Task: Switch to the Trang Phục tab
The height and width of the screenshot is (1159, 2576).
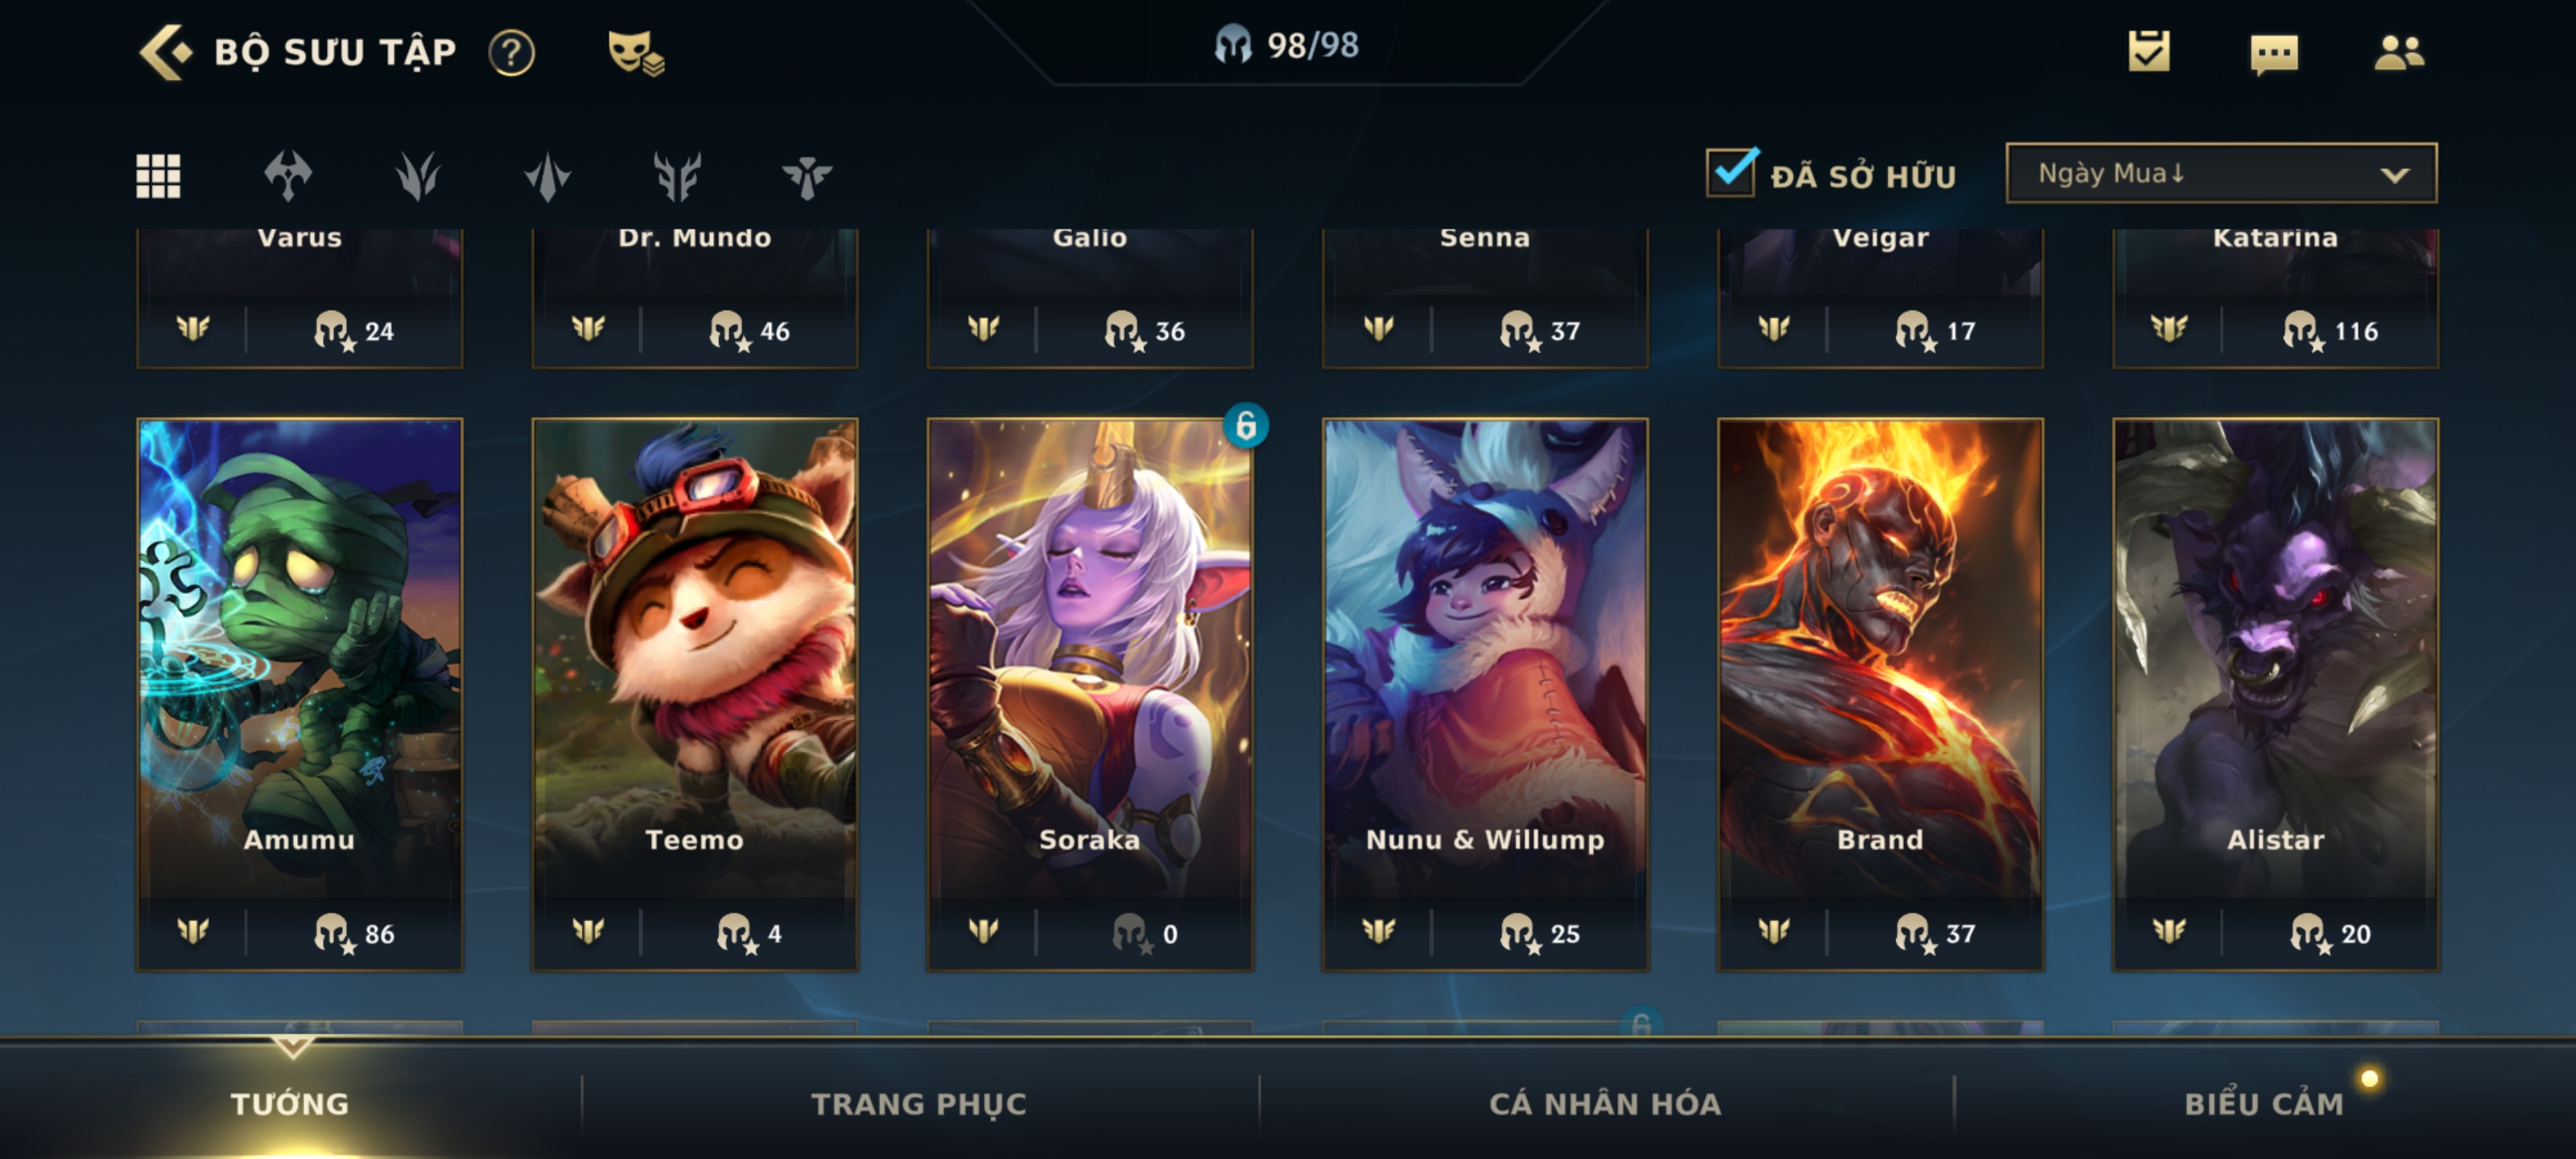Action: point(918,1103)
